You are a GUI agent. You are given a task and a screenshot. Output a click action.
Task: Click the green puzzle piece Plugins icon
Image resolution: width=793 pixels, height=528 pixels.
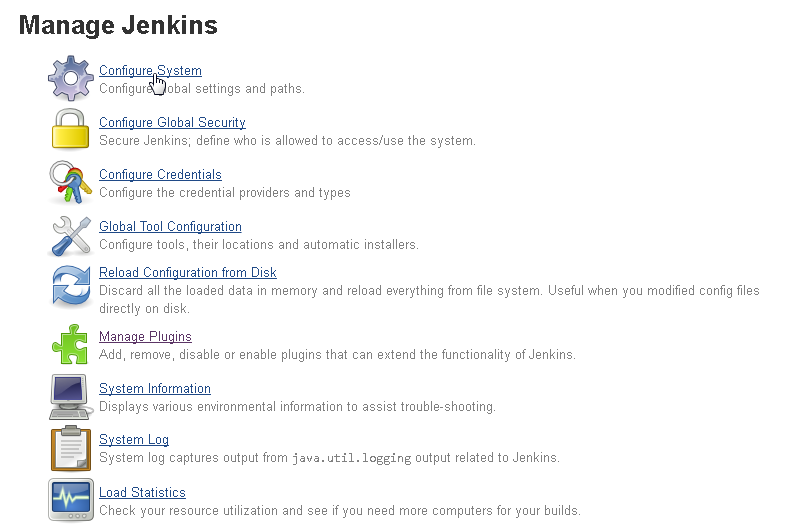pyautogui.click(x=70, y=344)
